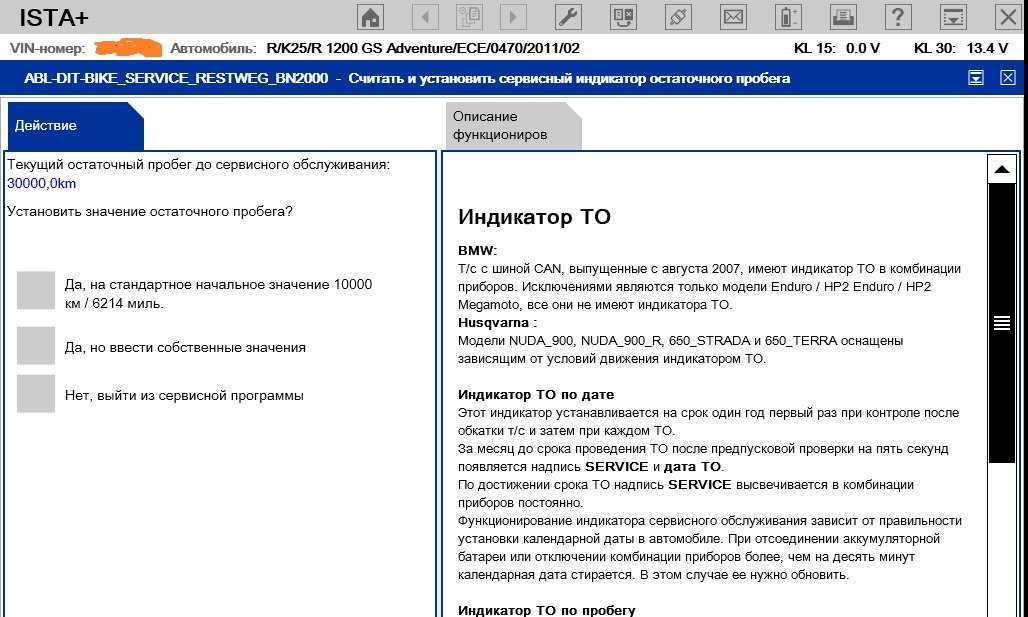Collapse the ISTA+ top toolbar window
The image size is (1028, 617).
click(x=954, y=17)
